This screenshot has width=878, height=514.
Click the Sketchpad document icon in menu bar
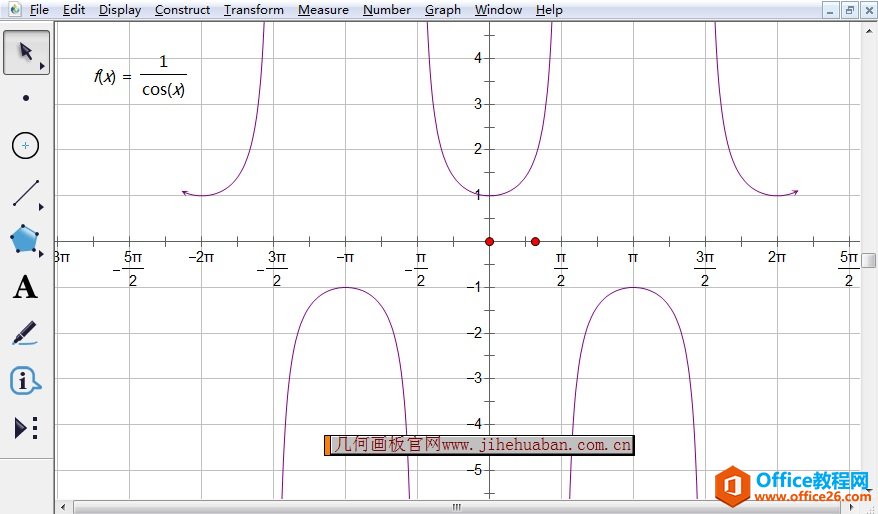[16, 10]
